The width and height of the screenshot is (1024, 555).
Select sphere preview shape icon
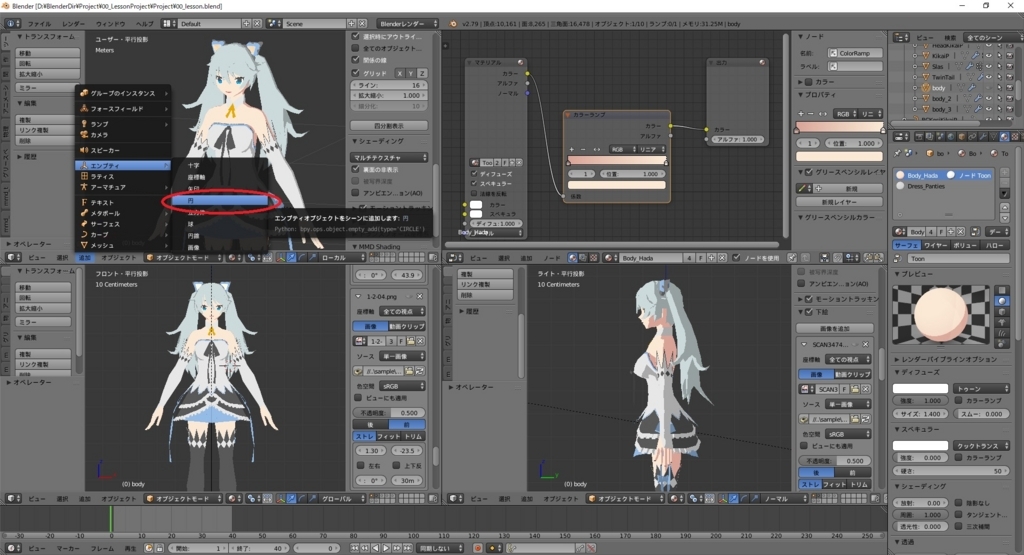[1002, 301]
